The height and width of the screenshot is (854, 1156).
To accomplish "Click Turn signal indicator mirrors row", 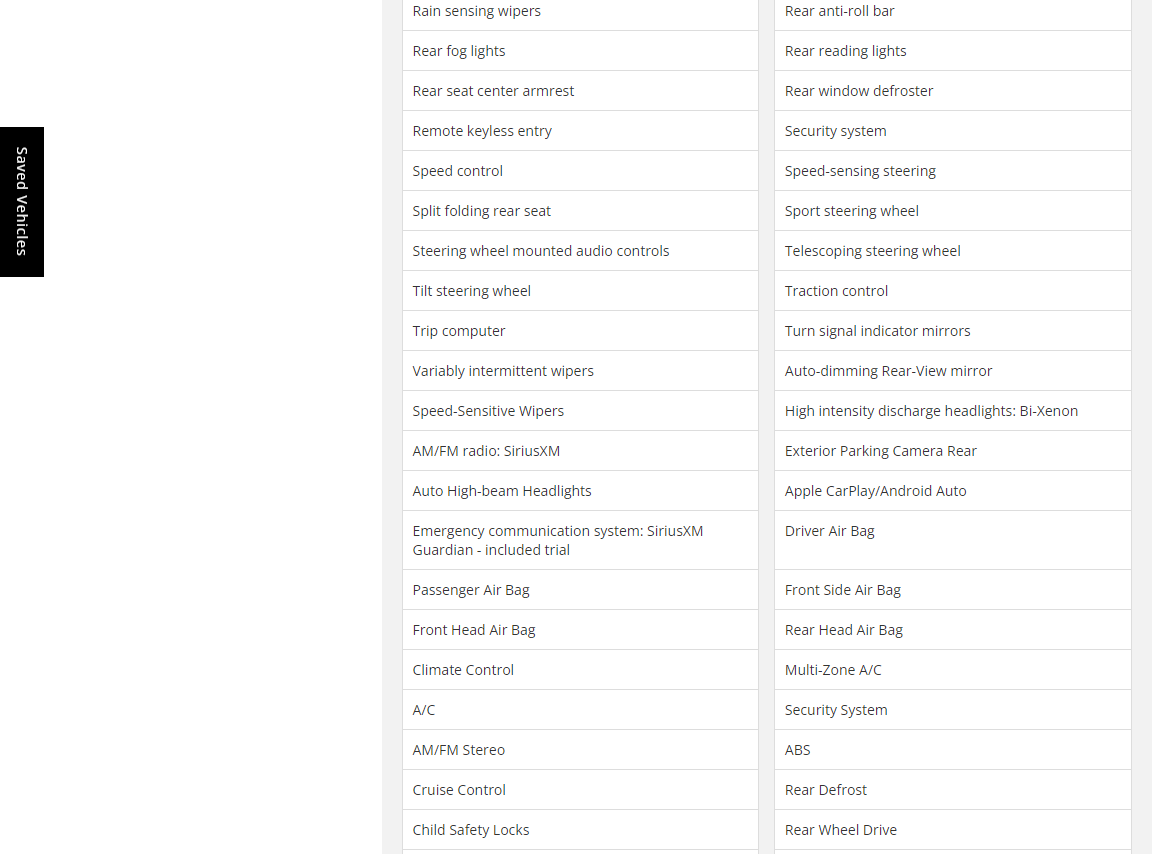I will [878, 331].
